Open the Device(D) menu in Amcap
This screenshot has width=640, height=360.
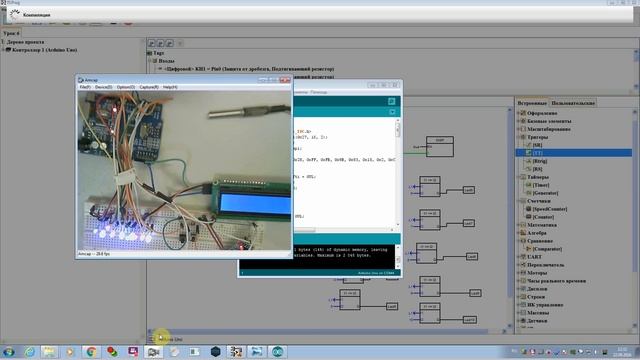pos(103,87)
